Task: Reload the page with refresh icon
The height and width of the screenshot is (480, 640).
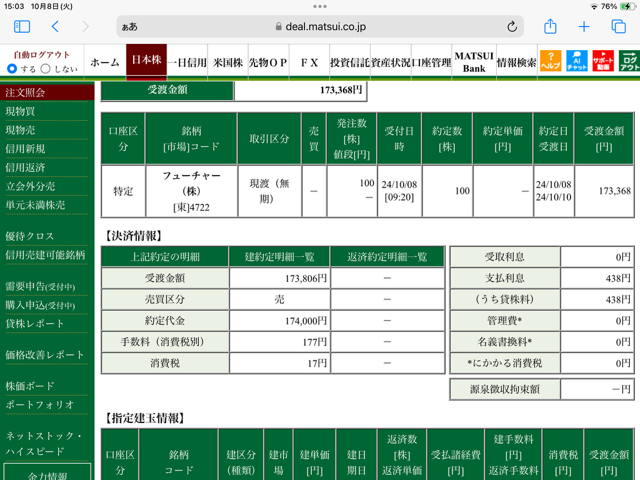Action: (x=512, y=27)
